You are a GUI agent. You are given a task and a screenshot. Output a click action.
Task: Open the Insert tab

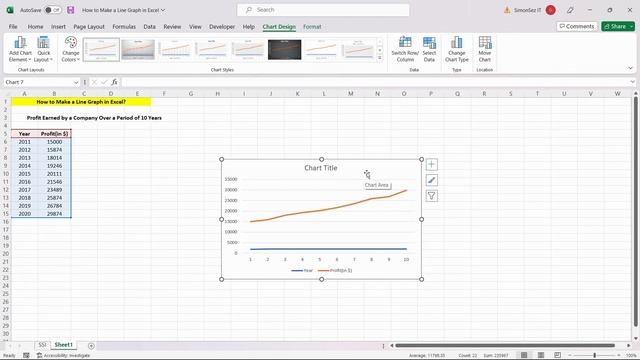pyautogui.click(x=58, y=27)
